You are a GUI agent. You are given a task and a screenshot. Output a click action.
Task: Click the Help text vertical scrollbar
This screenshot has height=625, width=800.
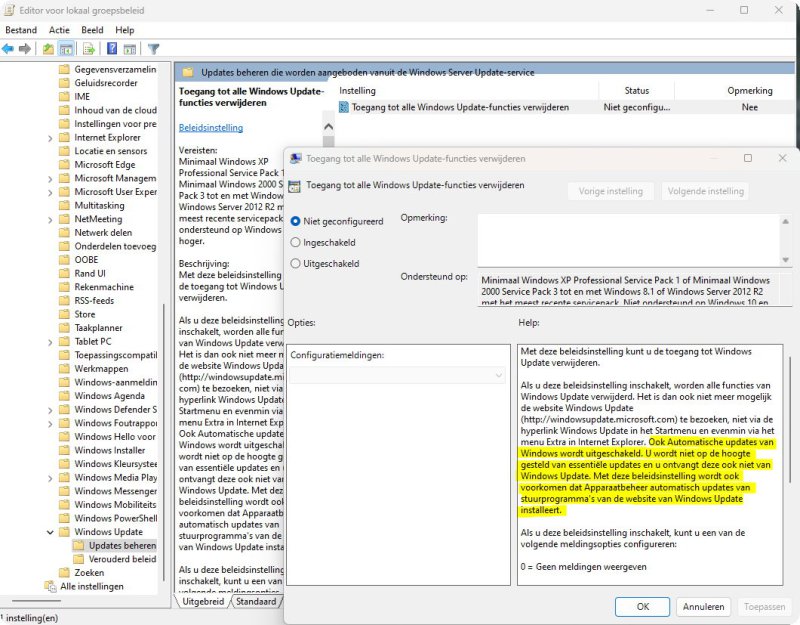[790, 418]
